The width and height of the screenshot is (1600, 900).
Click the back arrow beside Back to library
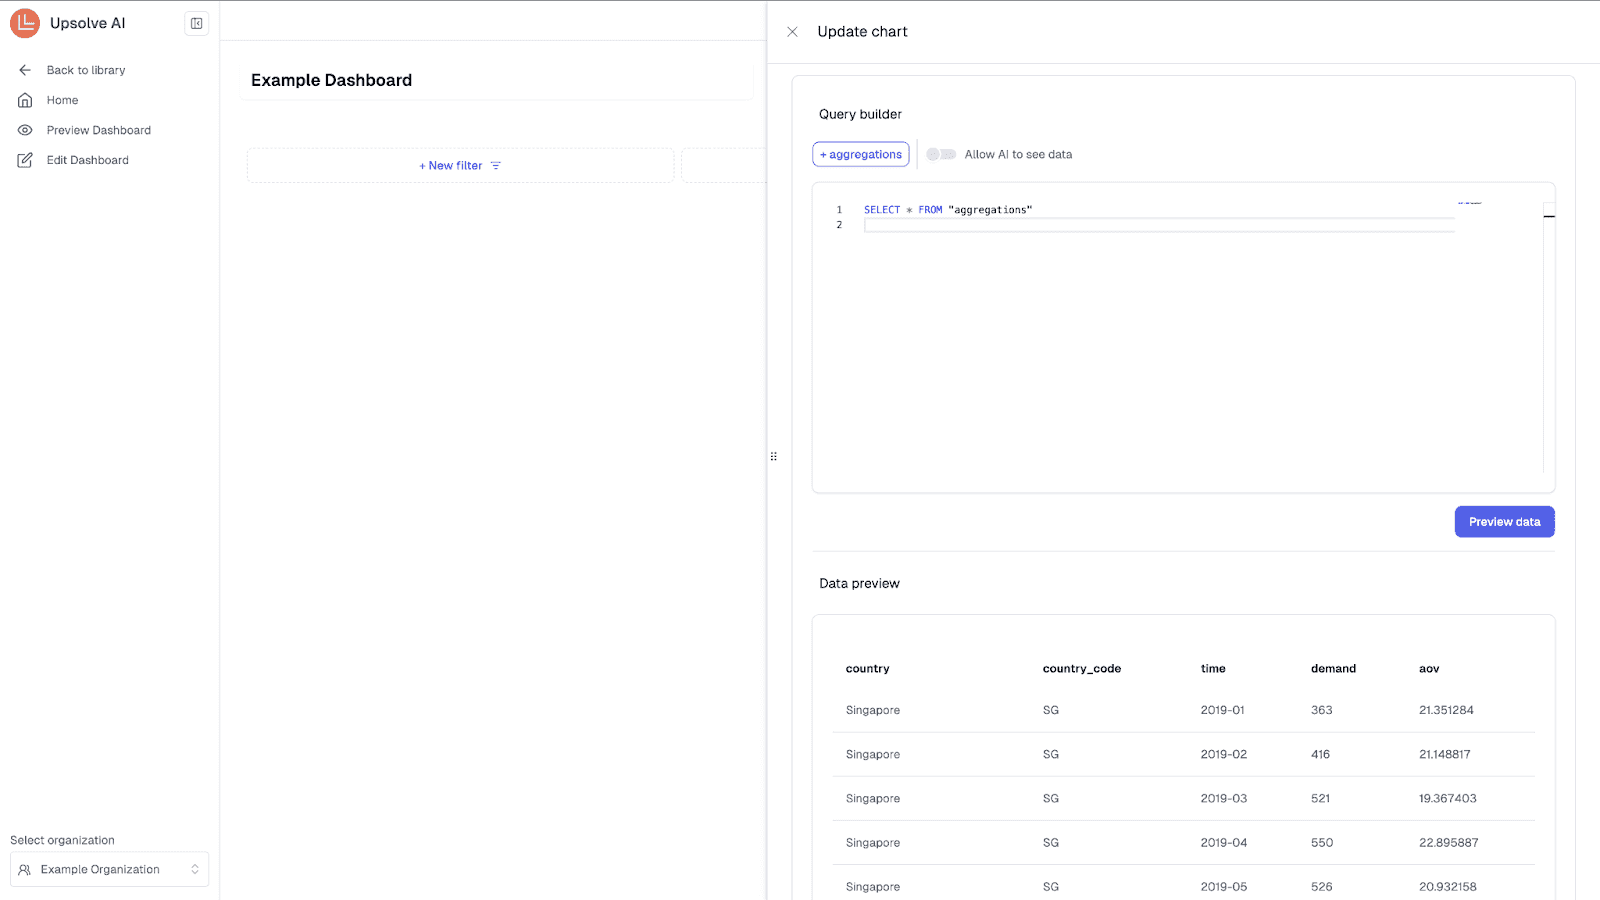pos(24,70)
